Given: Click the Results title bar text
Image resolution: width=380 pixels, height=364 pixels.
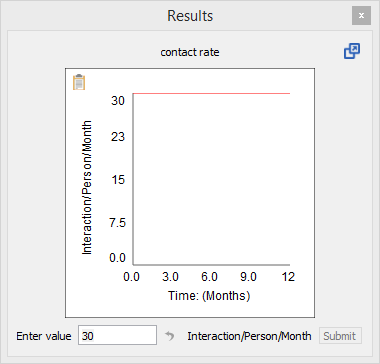Looking at the screenshot, I should pos(190,16).
